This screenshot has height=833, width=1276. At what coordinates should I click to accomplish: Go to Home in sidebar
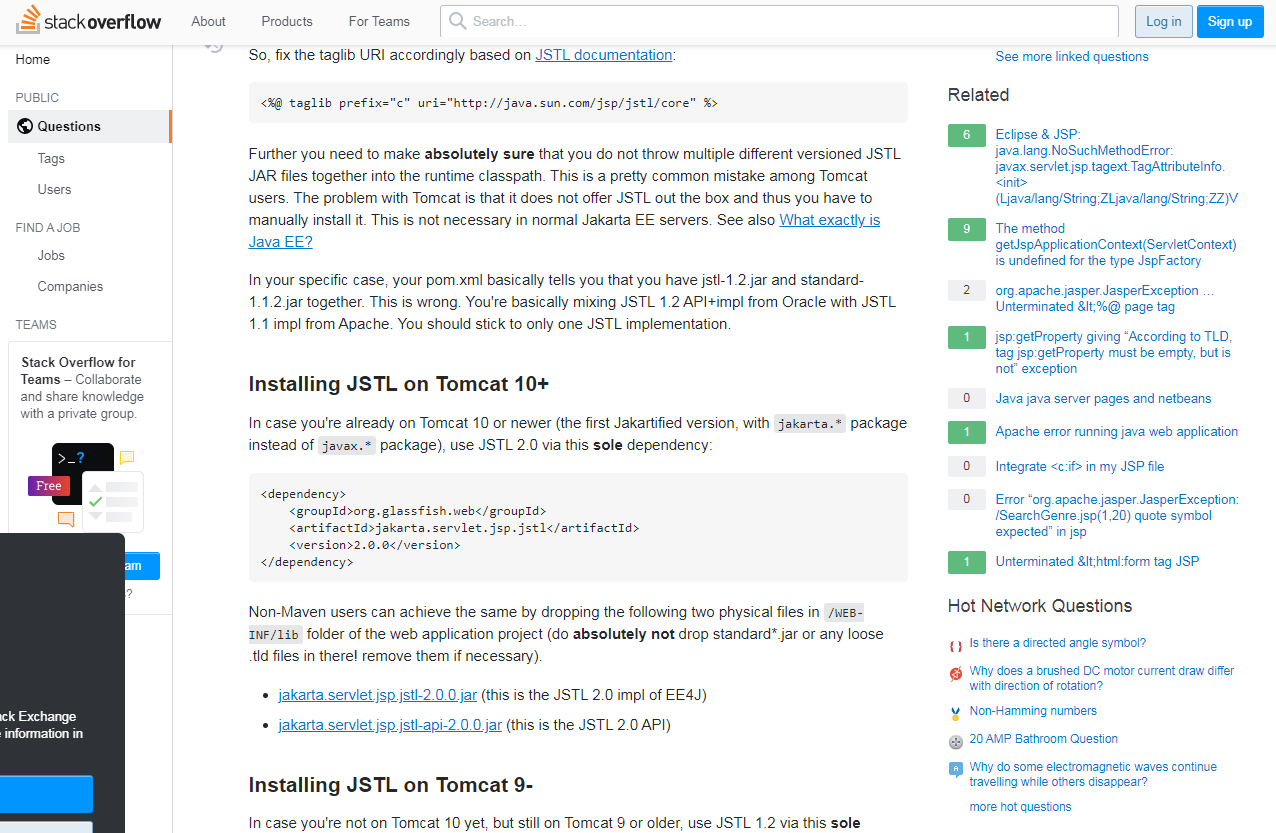[33, 59]
